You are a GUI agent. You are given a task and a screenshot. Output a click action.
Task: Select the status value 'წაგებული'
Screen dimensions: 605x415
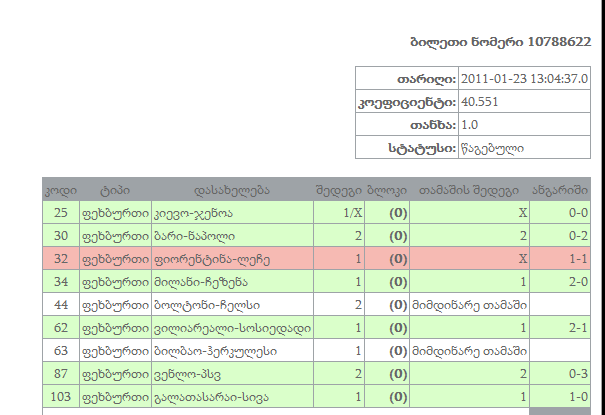pyautogui.click(x=492, y=148)
